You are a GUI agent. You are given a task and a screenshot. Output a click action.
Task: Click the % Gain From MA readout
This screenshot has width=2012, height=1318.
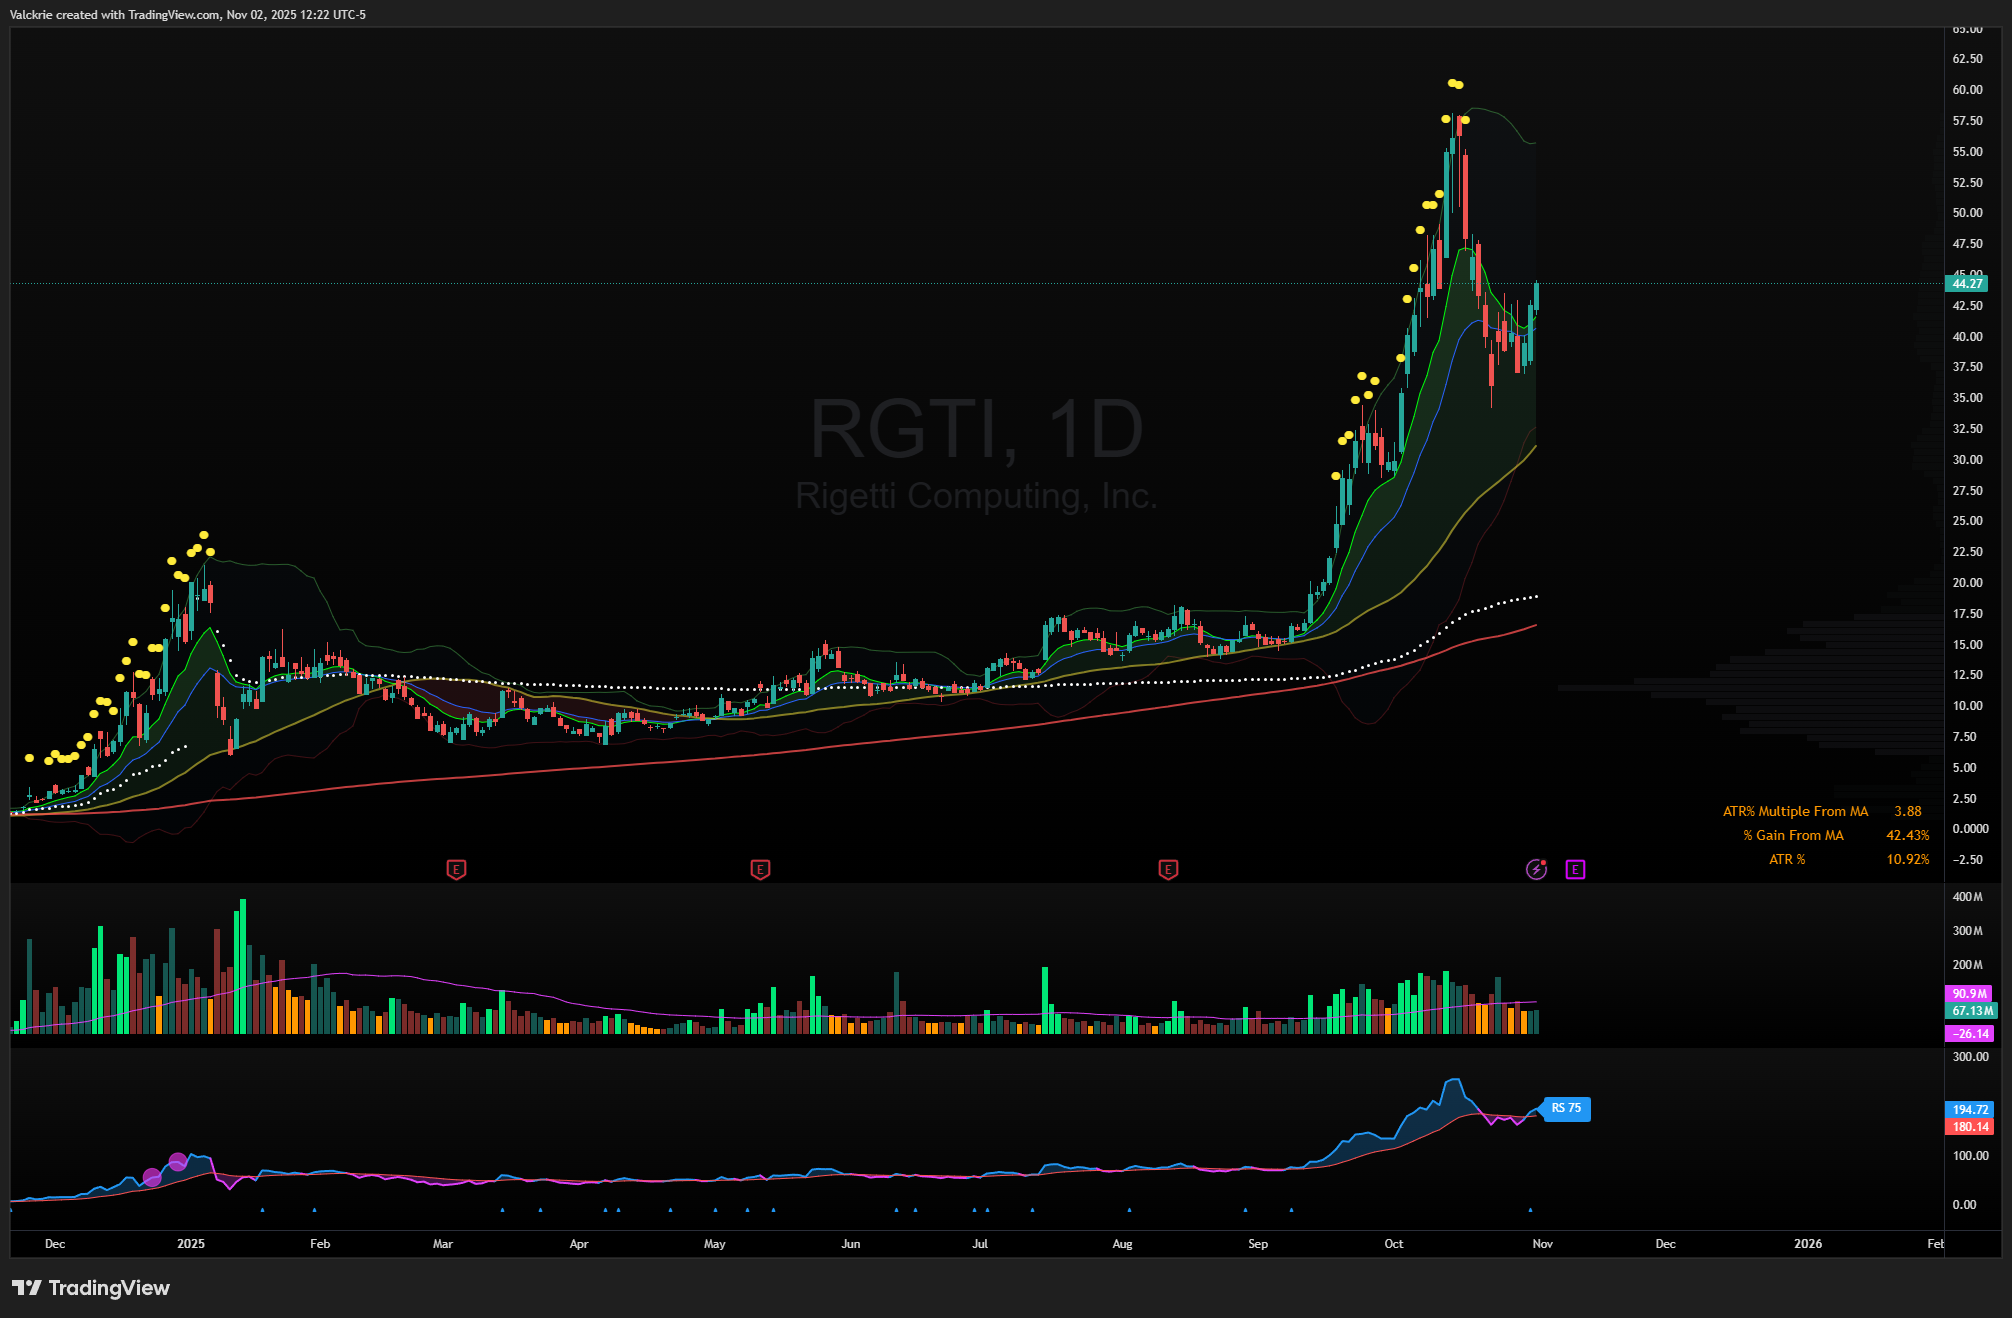tap(1907, 836)
